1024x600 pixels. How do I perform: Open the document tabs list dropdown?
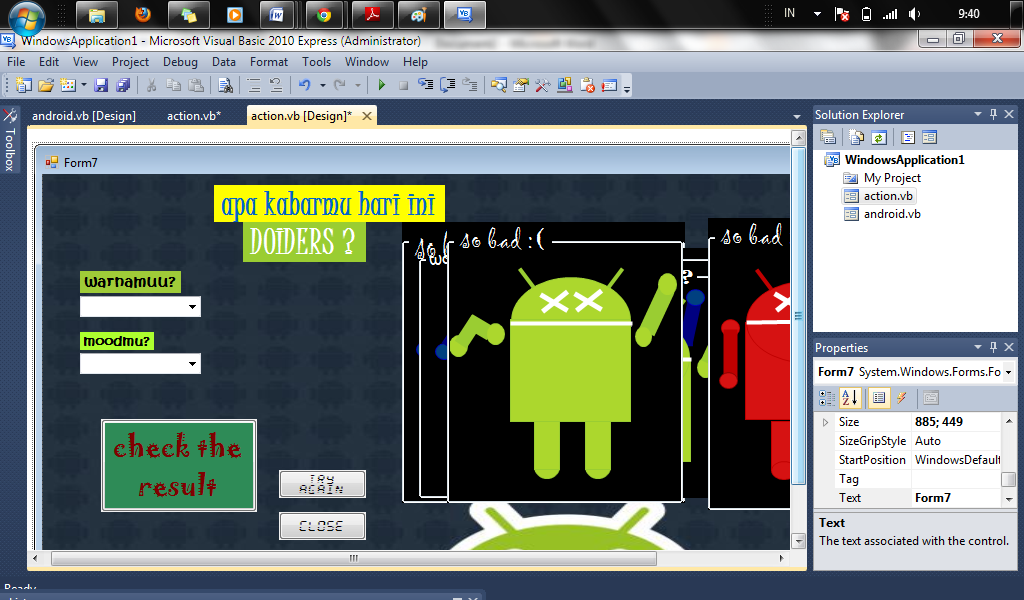coord(797,116)
